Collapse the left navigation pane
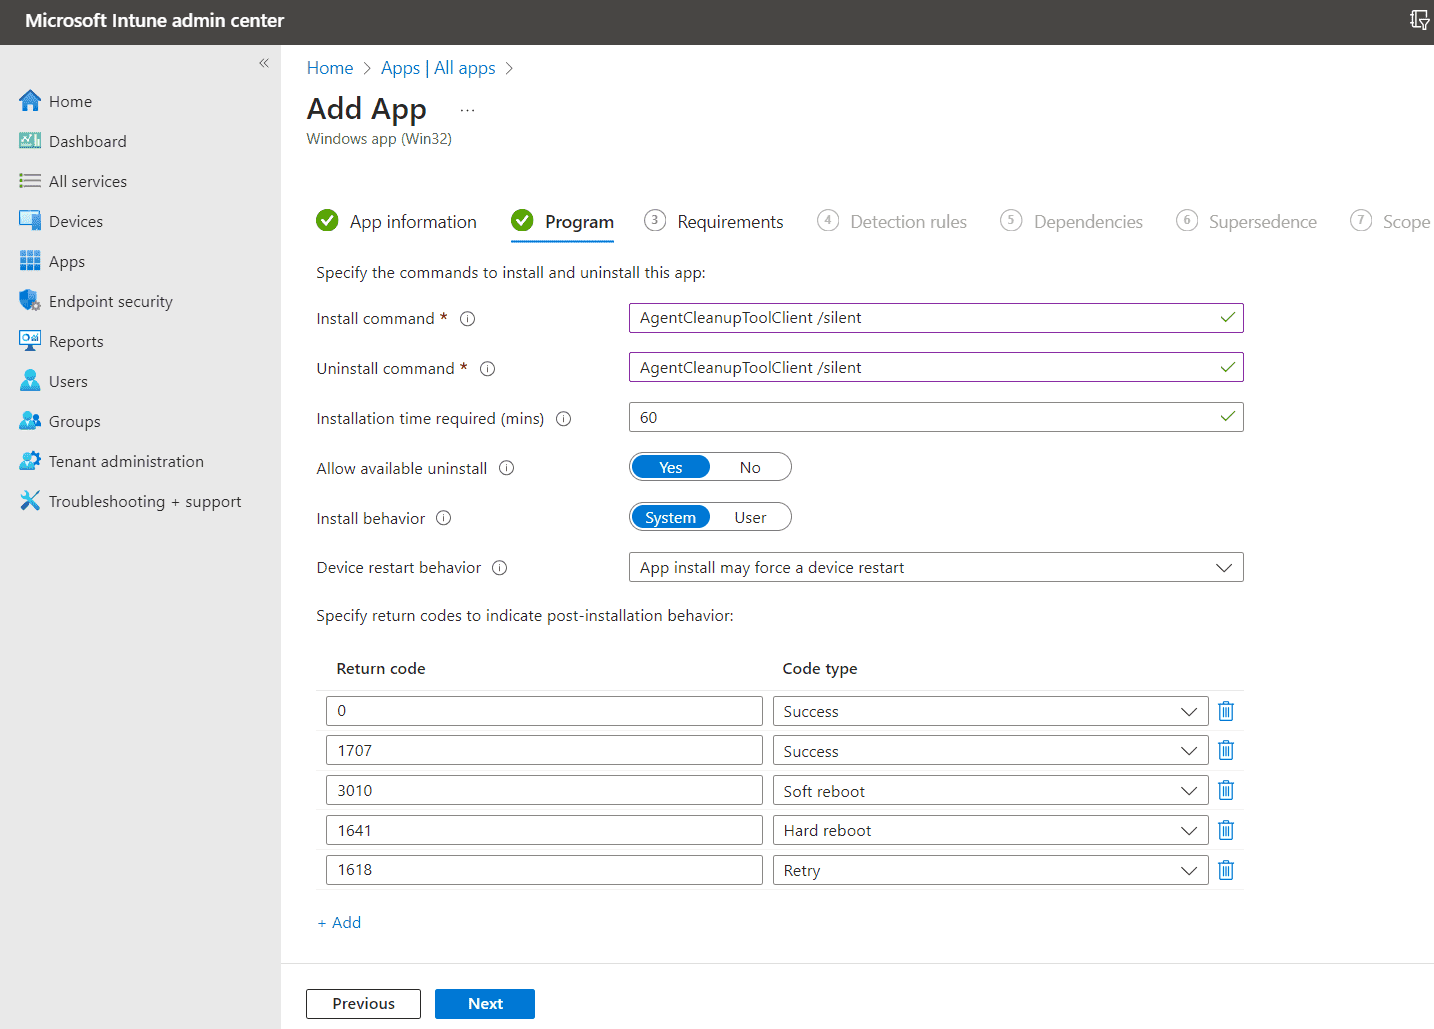The width and height of the screenshot is (1434, 1029). (264, 62)
